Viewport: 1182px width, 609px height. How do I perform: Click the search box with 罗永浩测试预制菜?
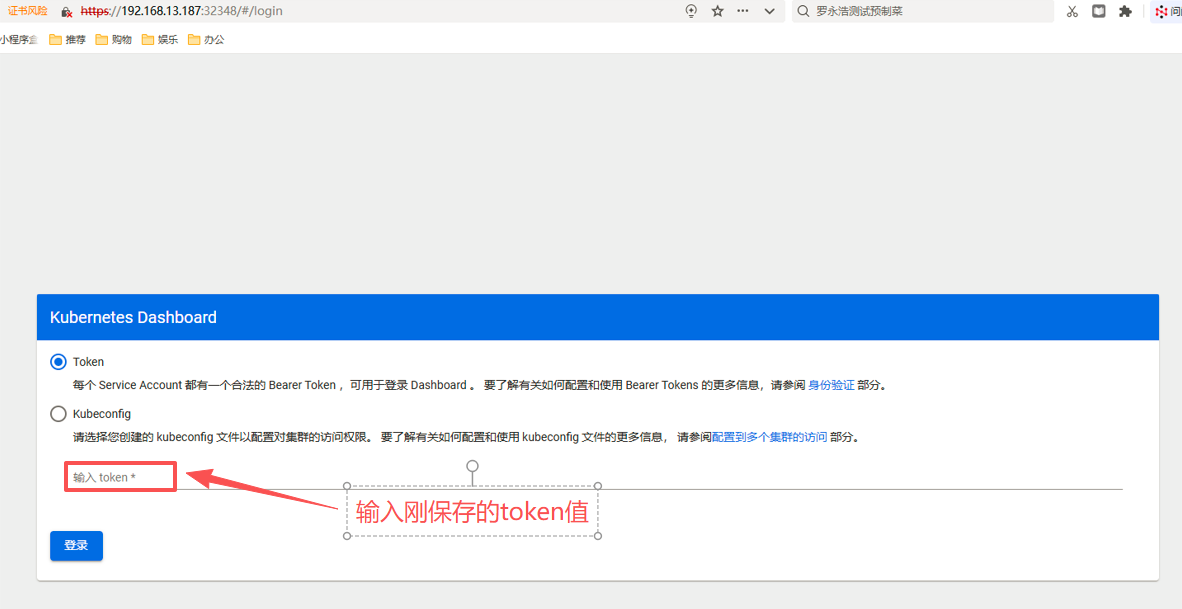pos(923,11)
